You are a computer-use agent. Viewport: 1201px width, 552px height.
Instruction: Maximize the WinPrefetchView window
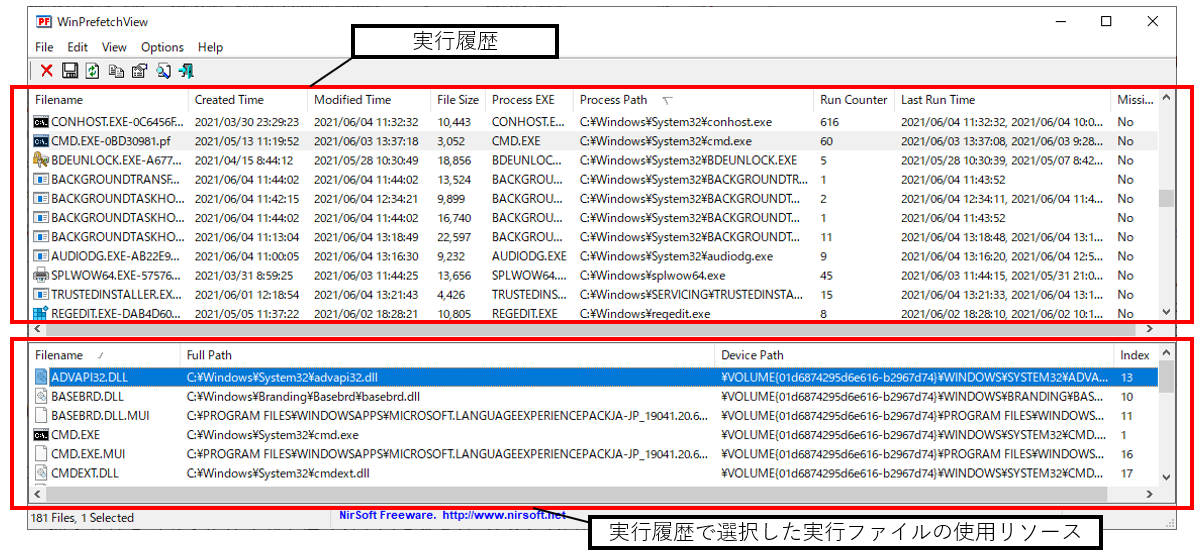(x=1106, y=21)
